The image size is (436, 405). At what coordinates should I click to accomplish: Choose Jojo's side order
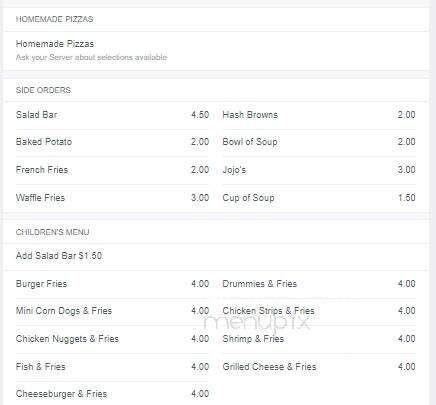pos(319,170)
